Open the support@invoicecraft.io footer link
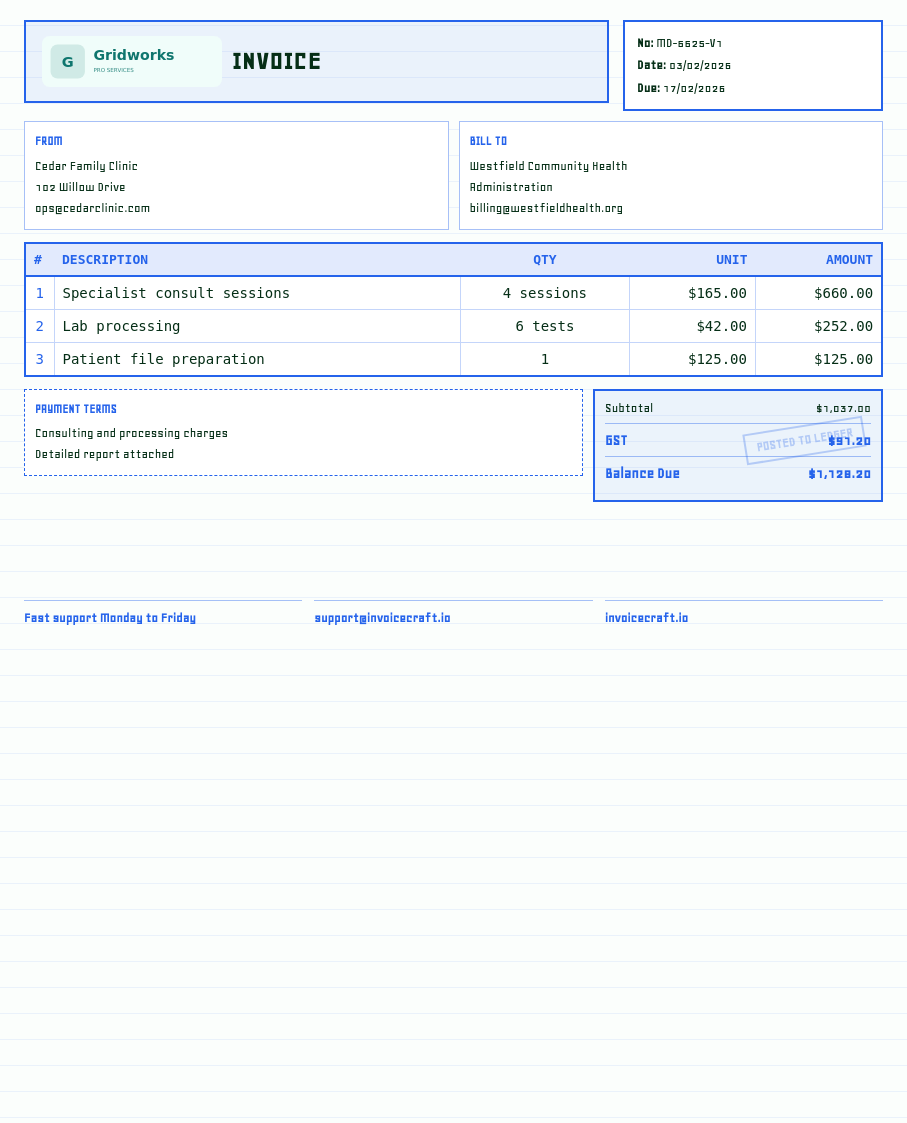The width and height of the screenshot is (907, 1123). pyautogui.click(x=383, y=618)
